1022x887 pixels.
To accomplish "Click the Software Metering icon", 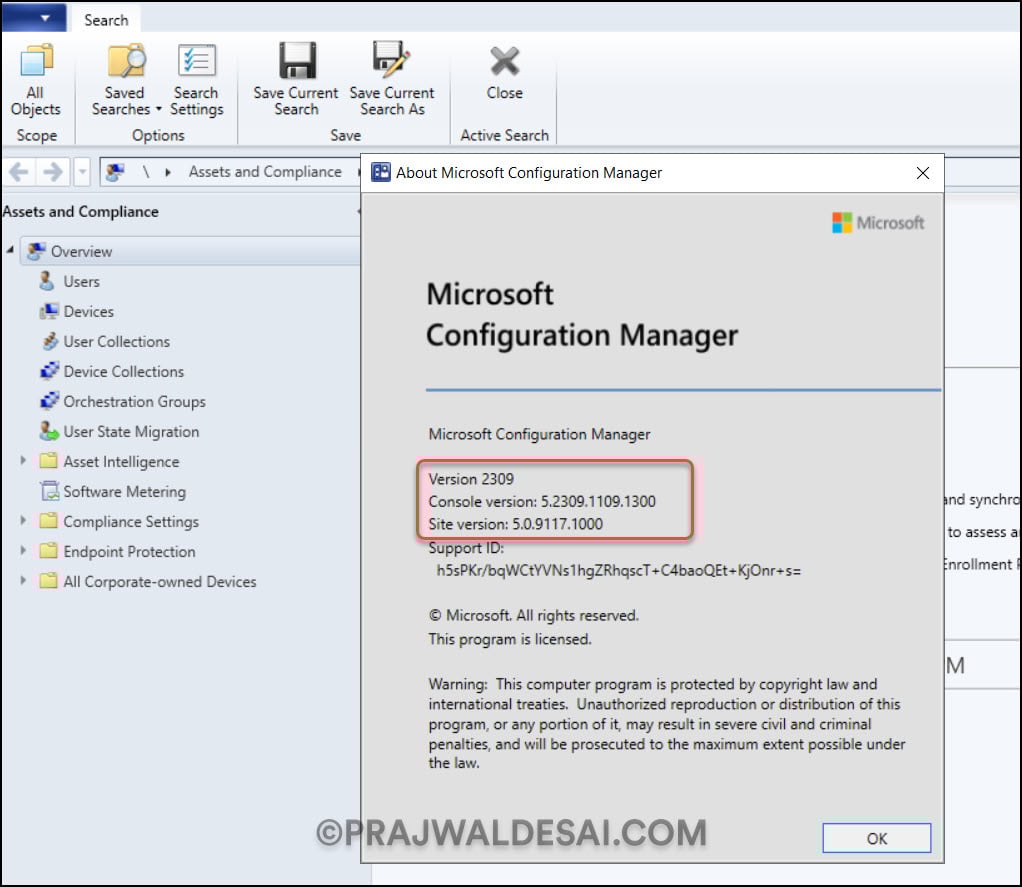I will click(50, 491).
